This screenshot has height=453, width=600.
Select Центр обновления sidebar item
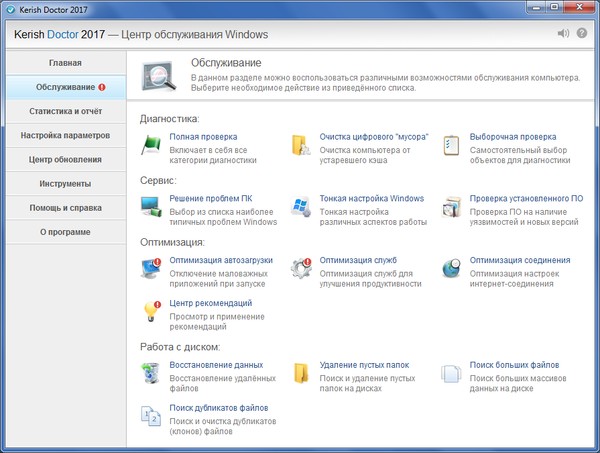65,159
